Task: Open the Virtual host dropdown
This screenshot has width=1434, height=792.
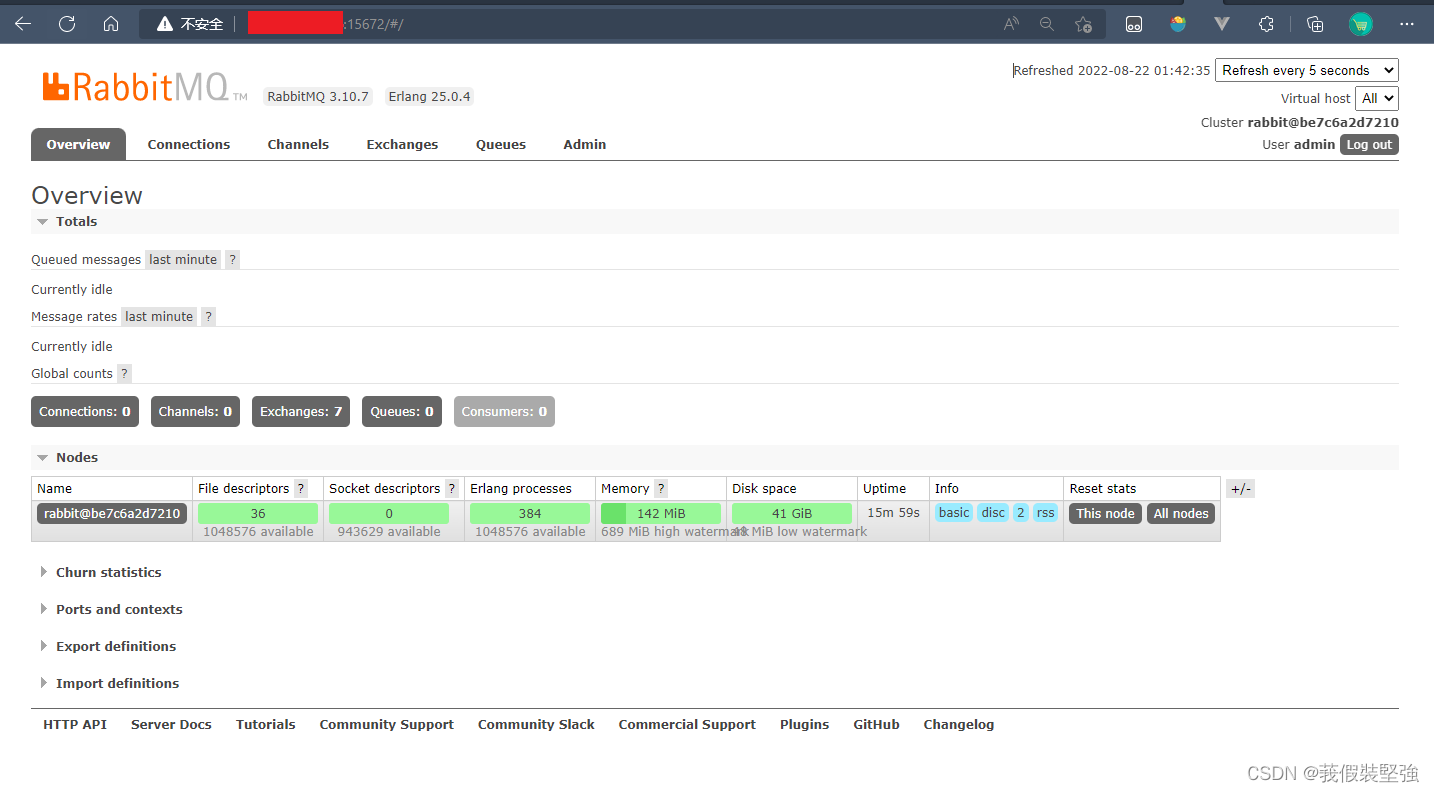Action: 1376,98
